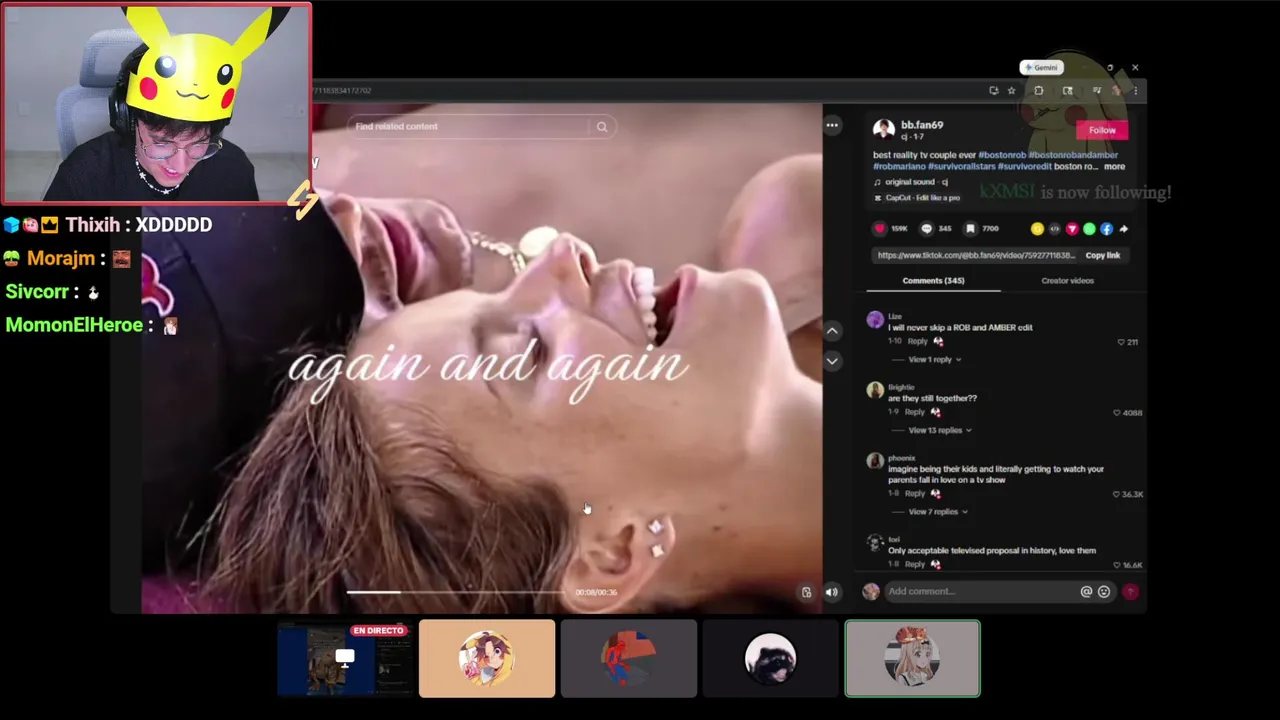Open the #bostonrob hashtag
Image resolution: width=1280 pixels, height=720 pixels.
pos(1001,155)
